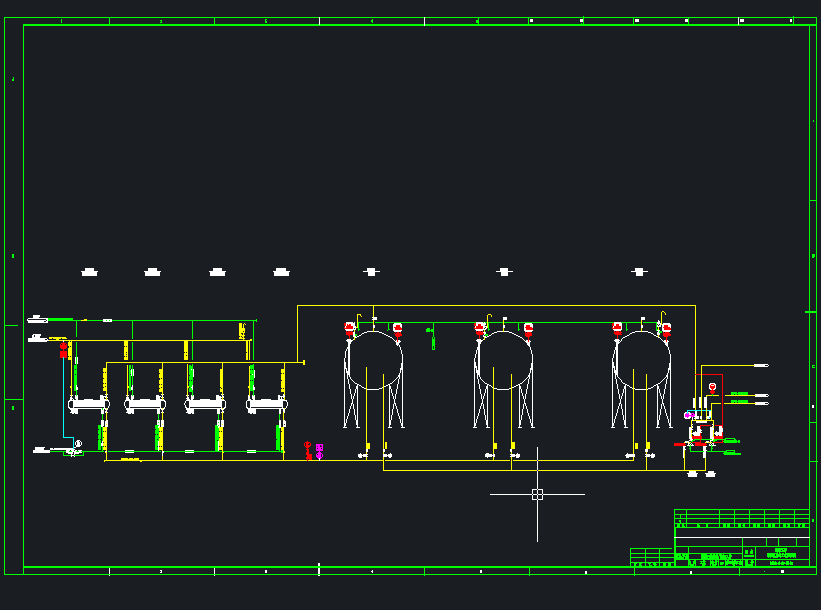Screen dimensions: 821x610
Task: Pick the red valve symbol beside magenta instrument
Action: 308,451
